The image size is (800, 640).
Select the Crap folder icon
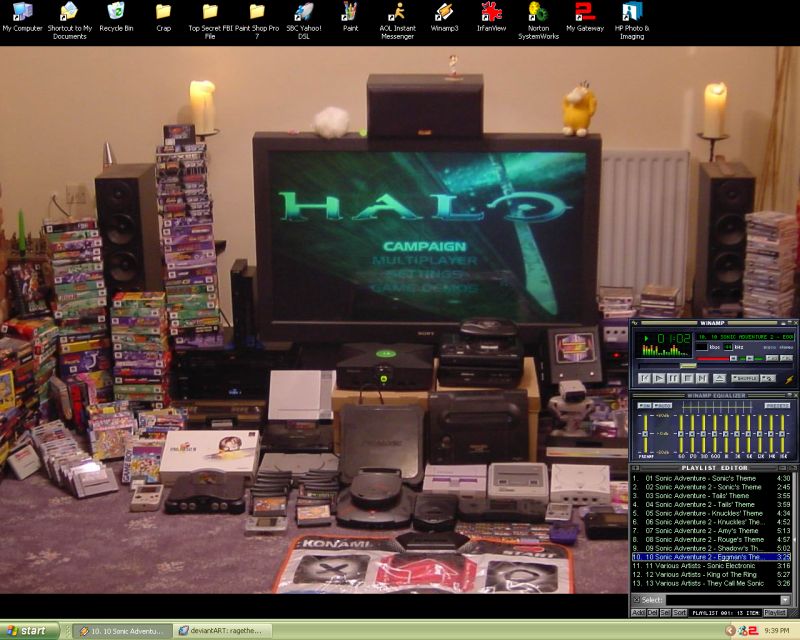[x=163, y=18]
